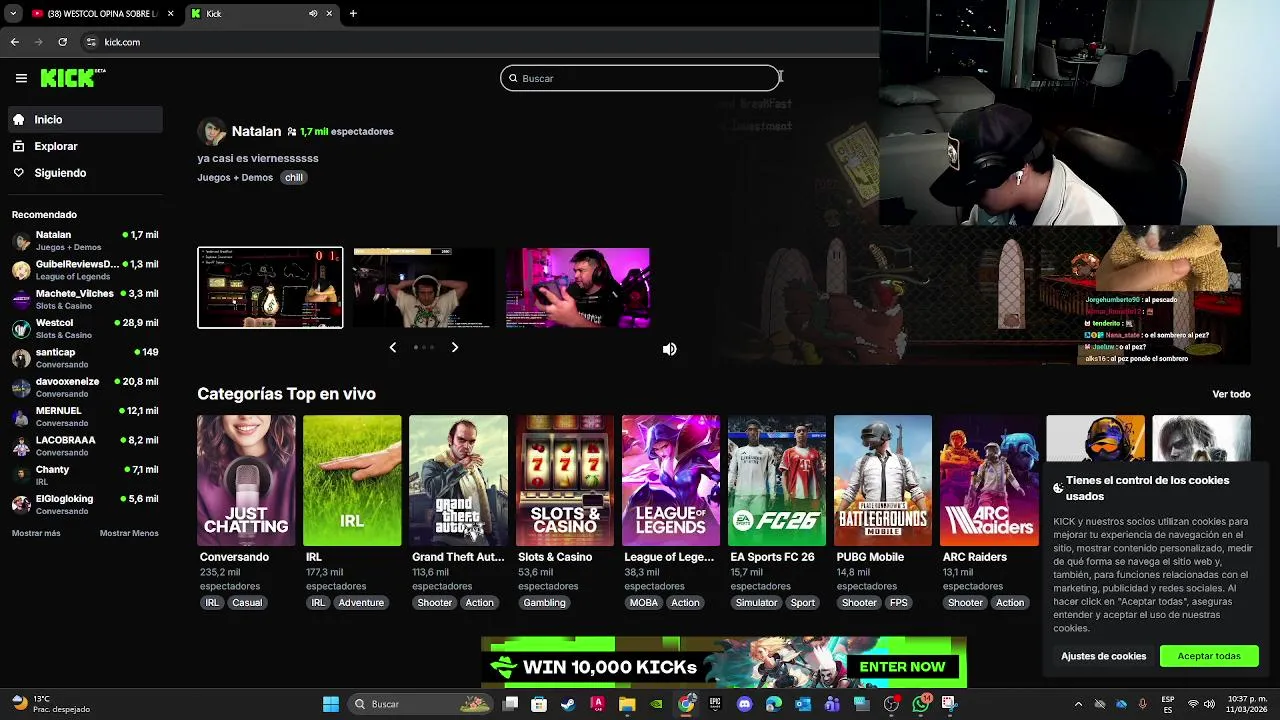The height and width of the screenshot is (720, 1280).
Task: Open Steam from taskbar
Action: pyautogui.click(x=568, y=704)
